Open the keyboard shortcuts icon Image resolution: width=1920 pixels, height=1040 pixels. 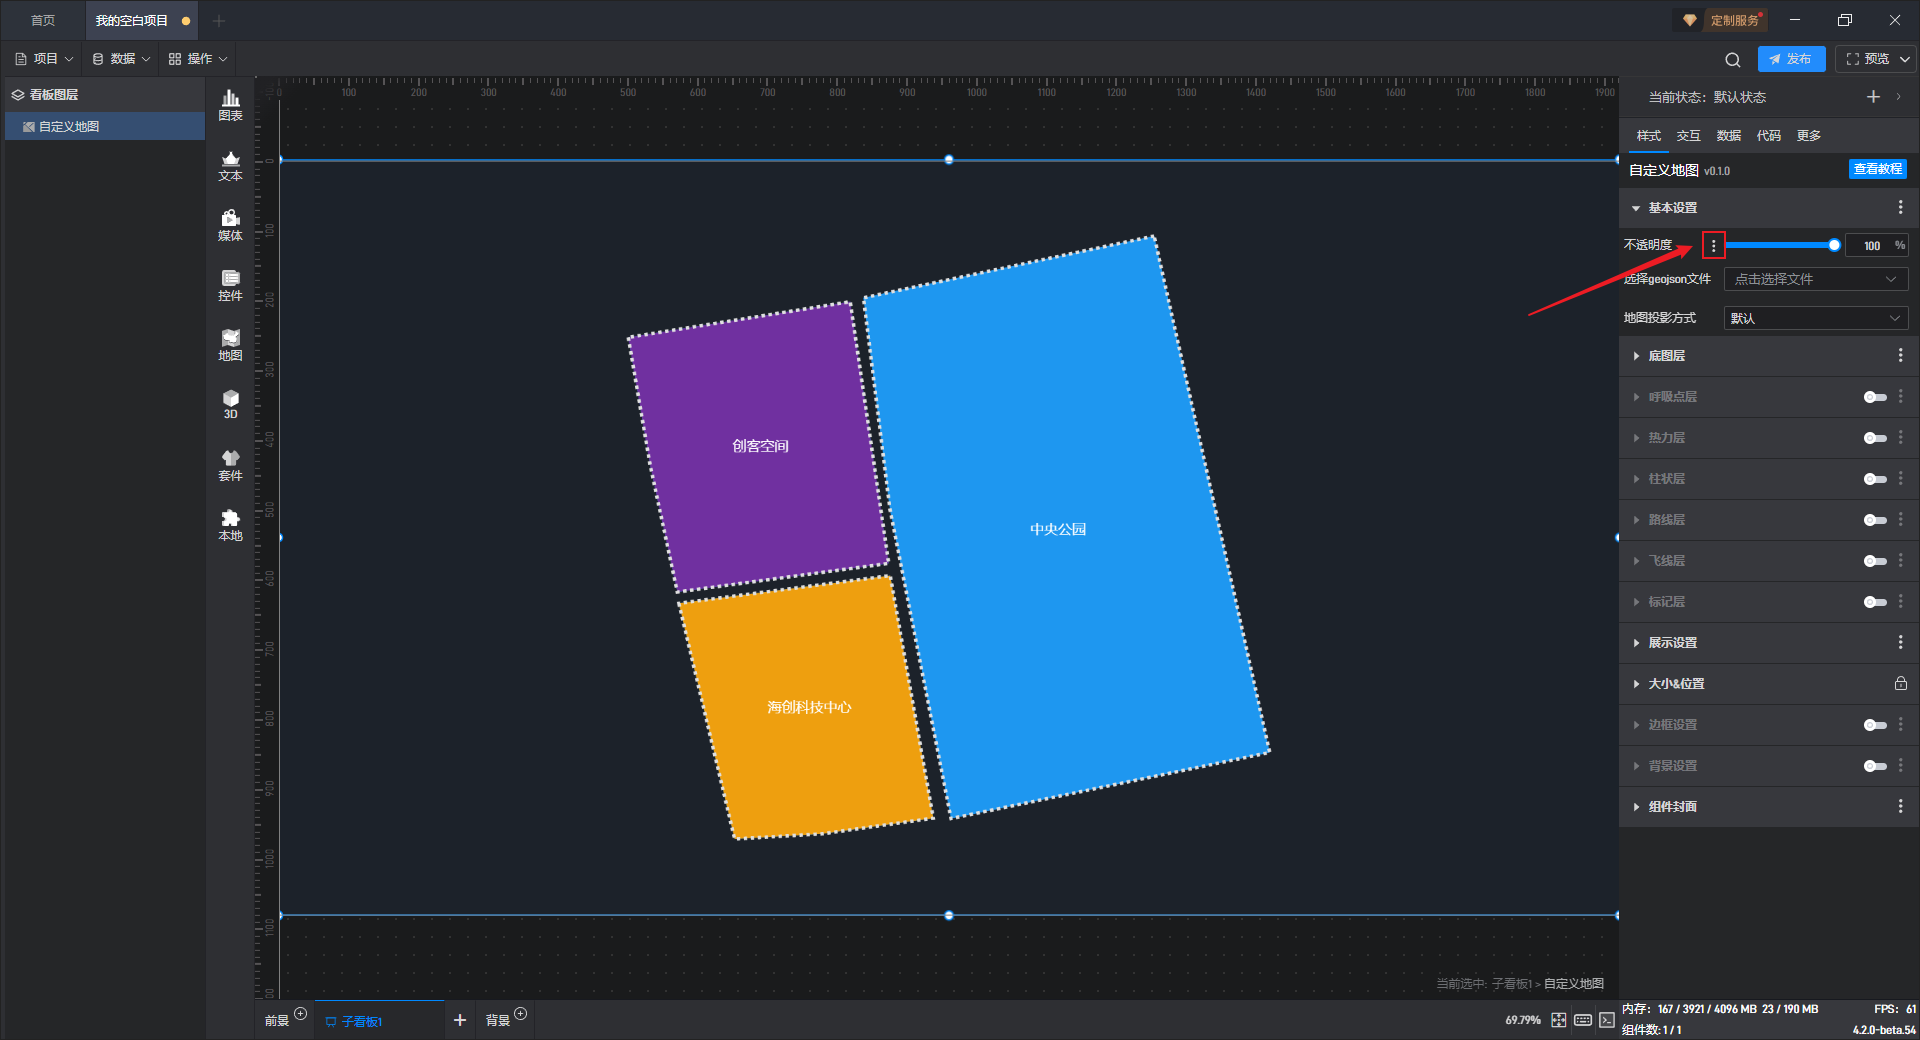(1583, 1020)
